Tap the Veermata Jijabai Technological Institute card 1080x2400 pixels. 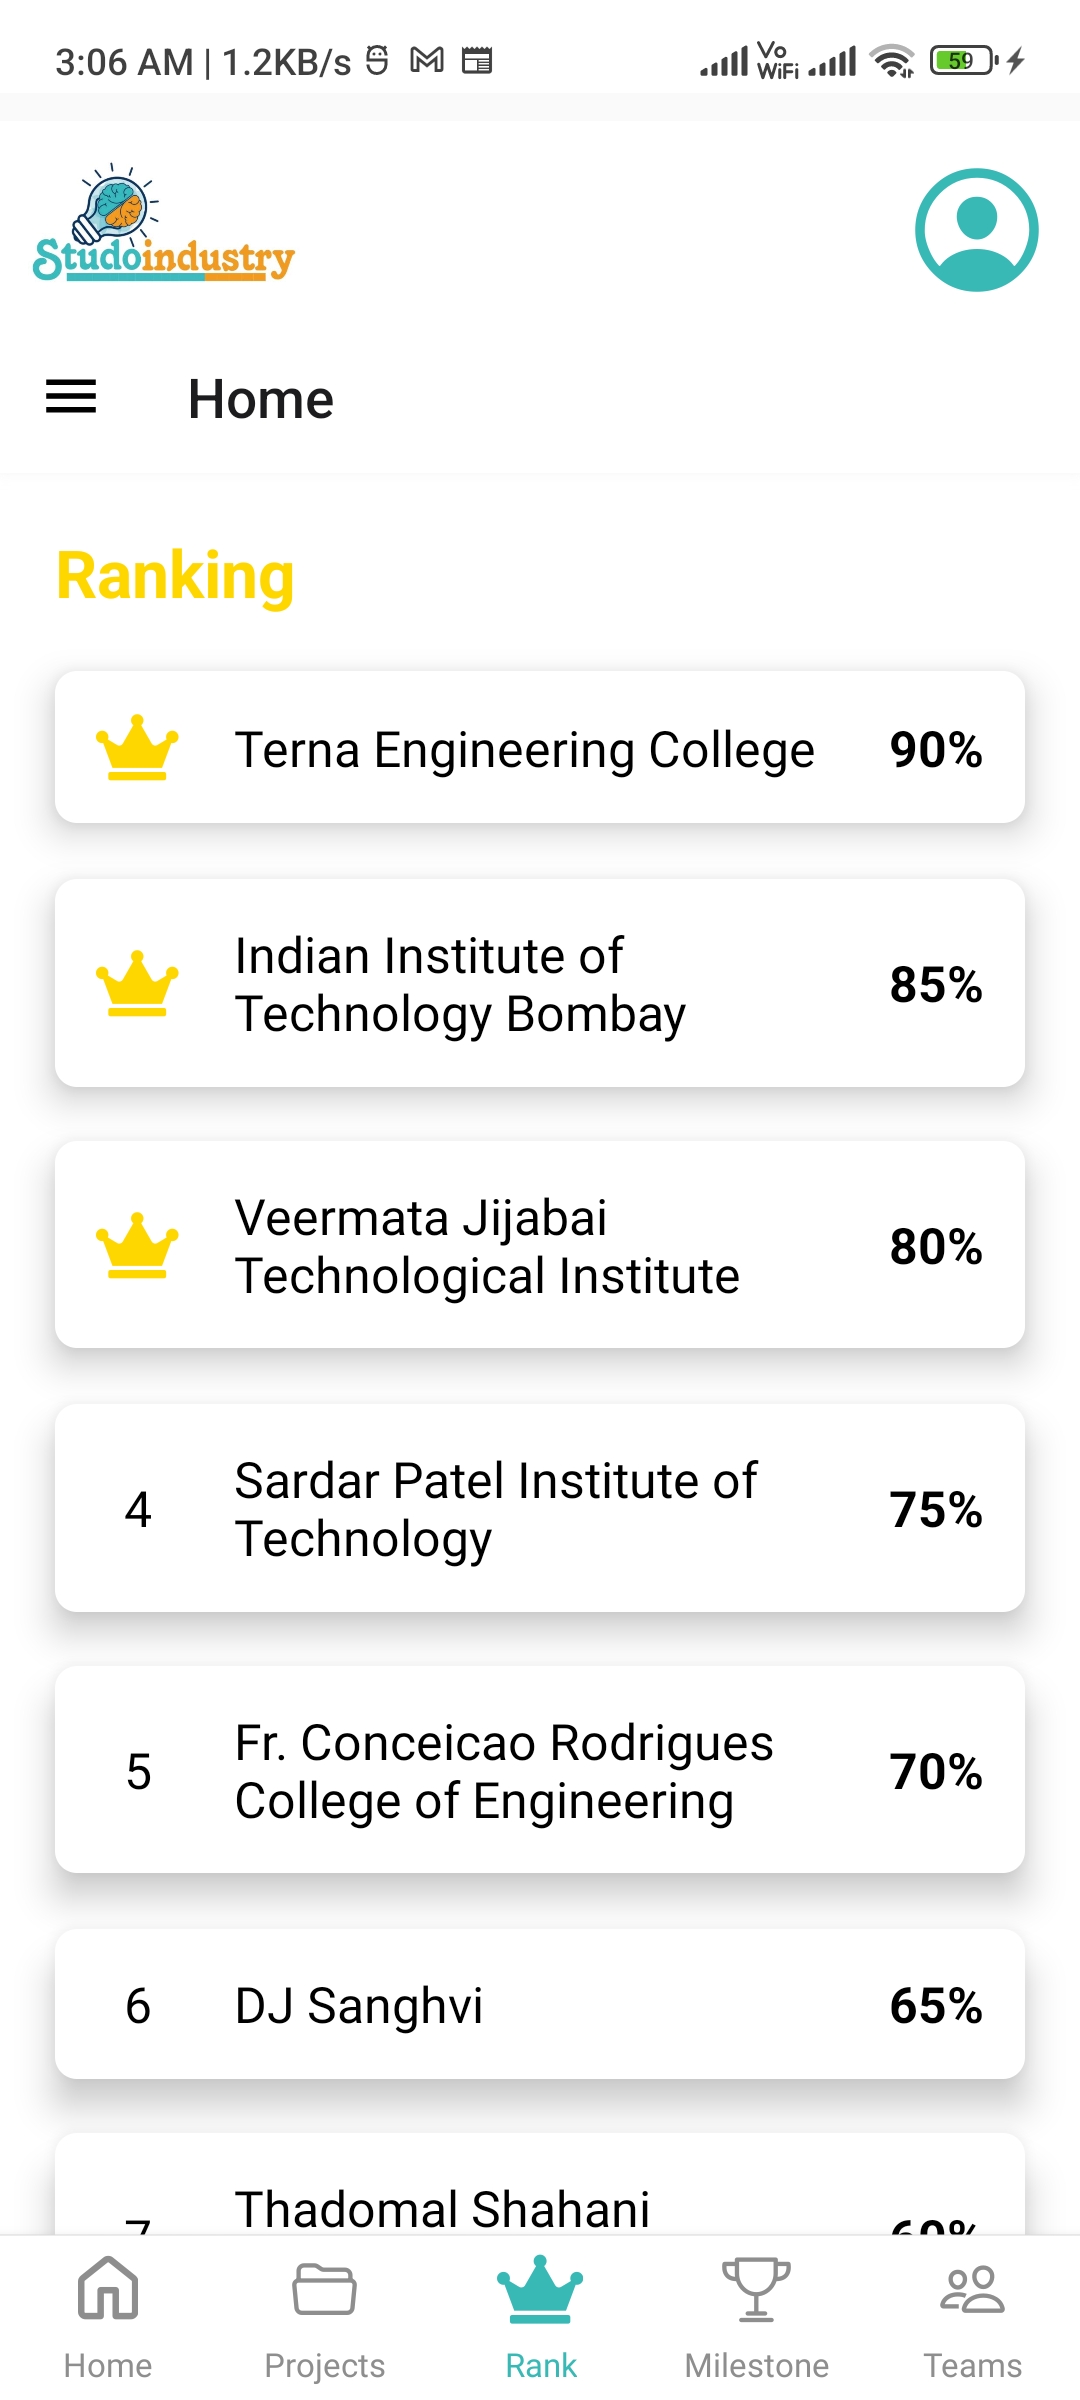[540, 1246]
